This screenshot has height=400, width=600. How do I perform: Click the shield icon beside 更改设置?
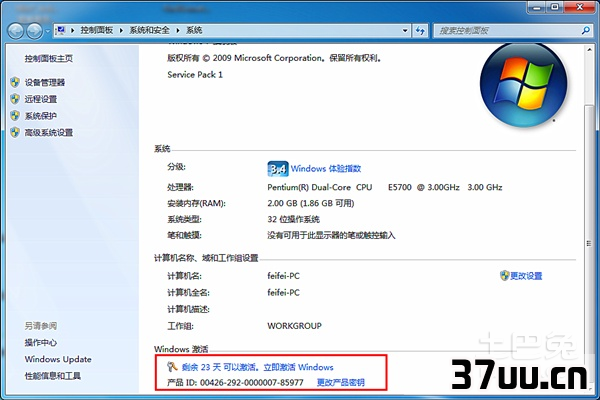(x=504, y=275)
